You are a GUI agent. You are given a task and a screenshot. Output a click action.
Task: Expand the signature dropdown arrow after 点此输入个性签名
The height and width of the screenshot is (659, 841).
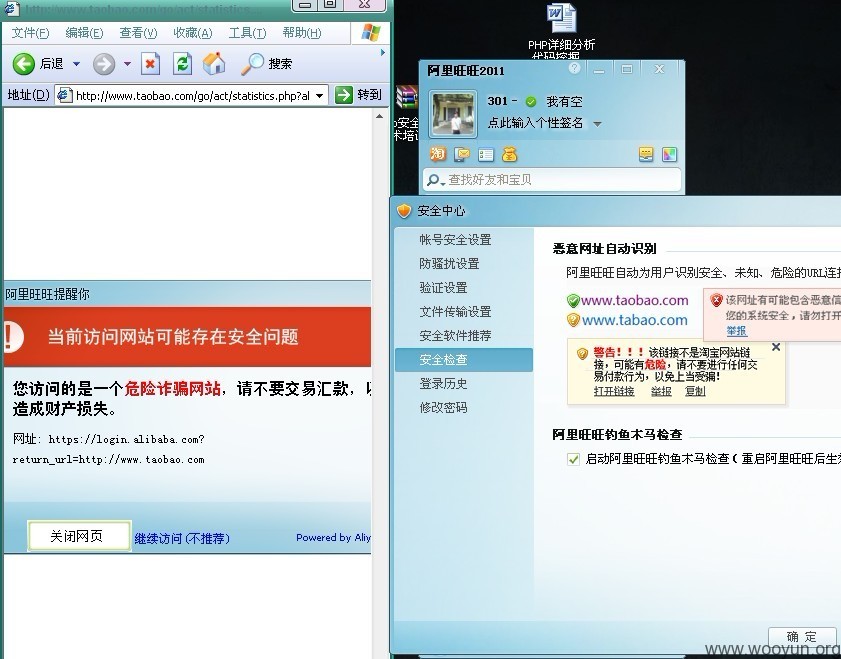pos(597,124)
